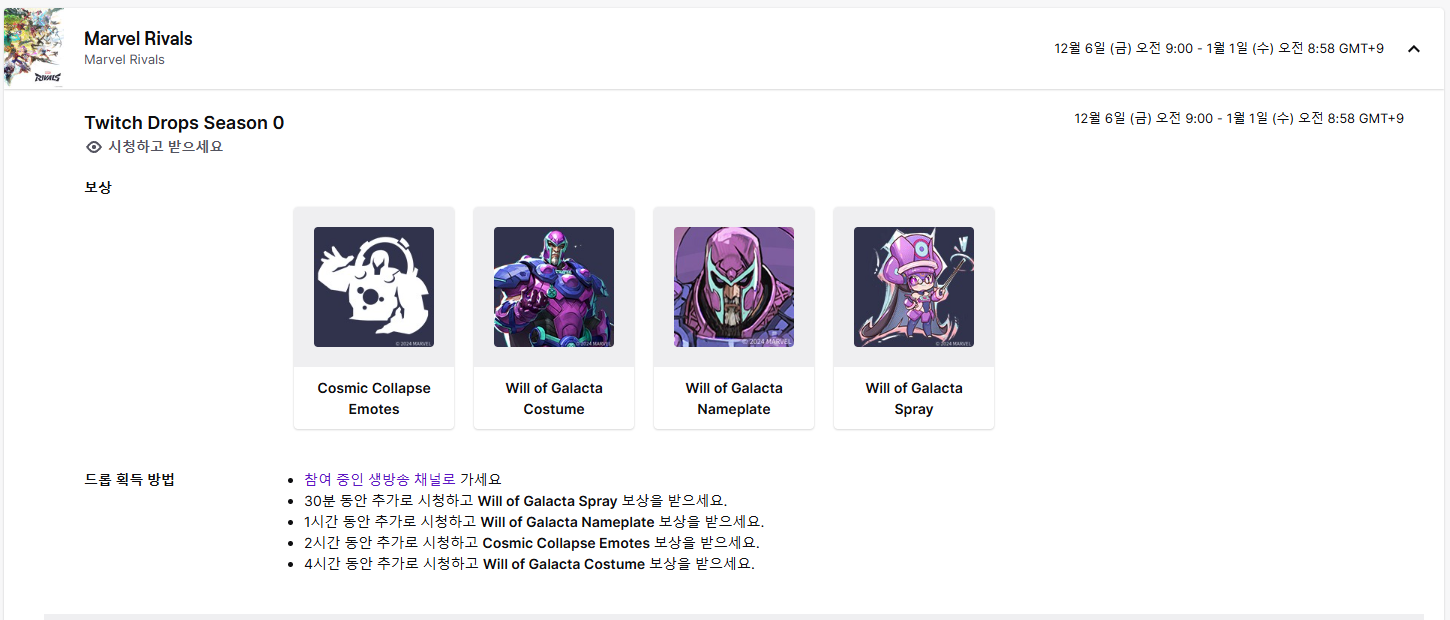Click the 30분 Will of Galacta Spray instruction
Image resolution: width=1450 pixels, height=620 pixels.
(516, 500)
